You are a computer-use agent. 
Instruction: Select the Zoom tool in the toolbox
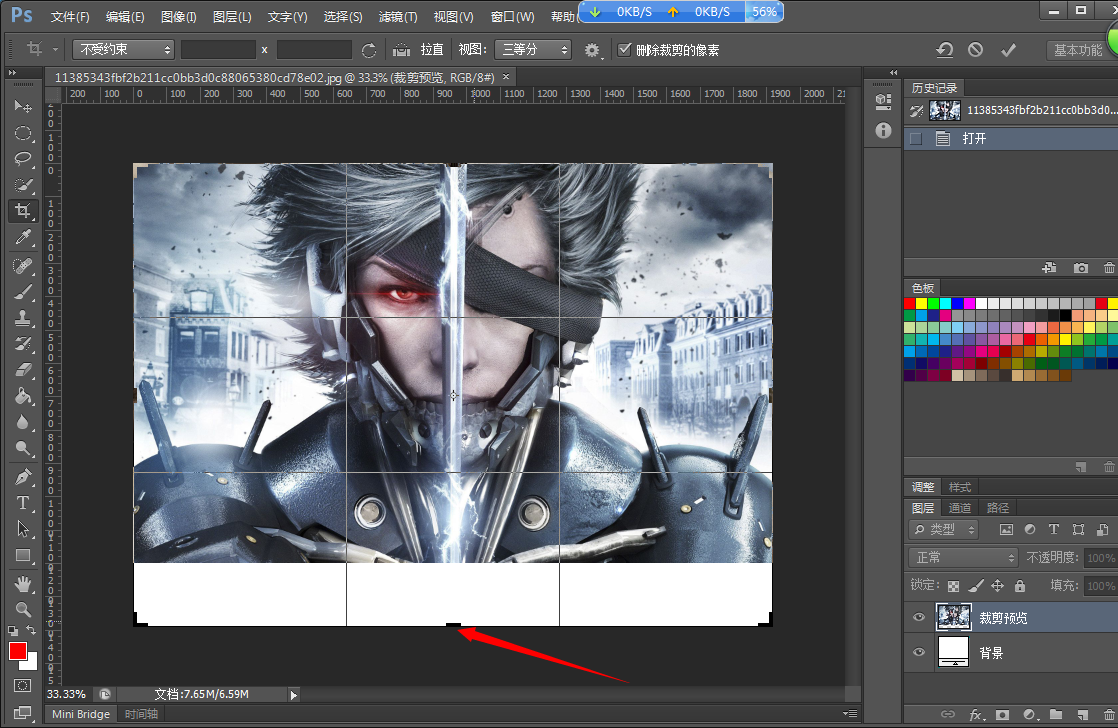[23, 610]
